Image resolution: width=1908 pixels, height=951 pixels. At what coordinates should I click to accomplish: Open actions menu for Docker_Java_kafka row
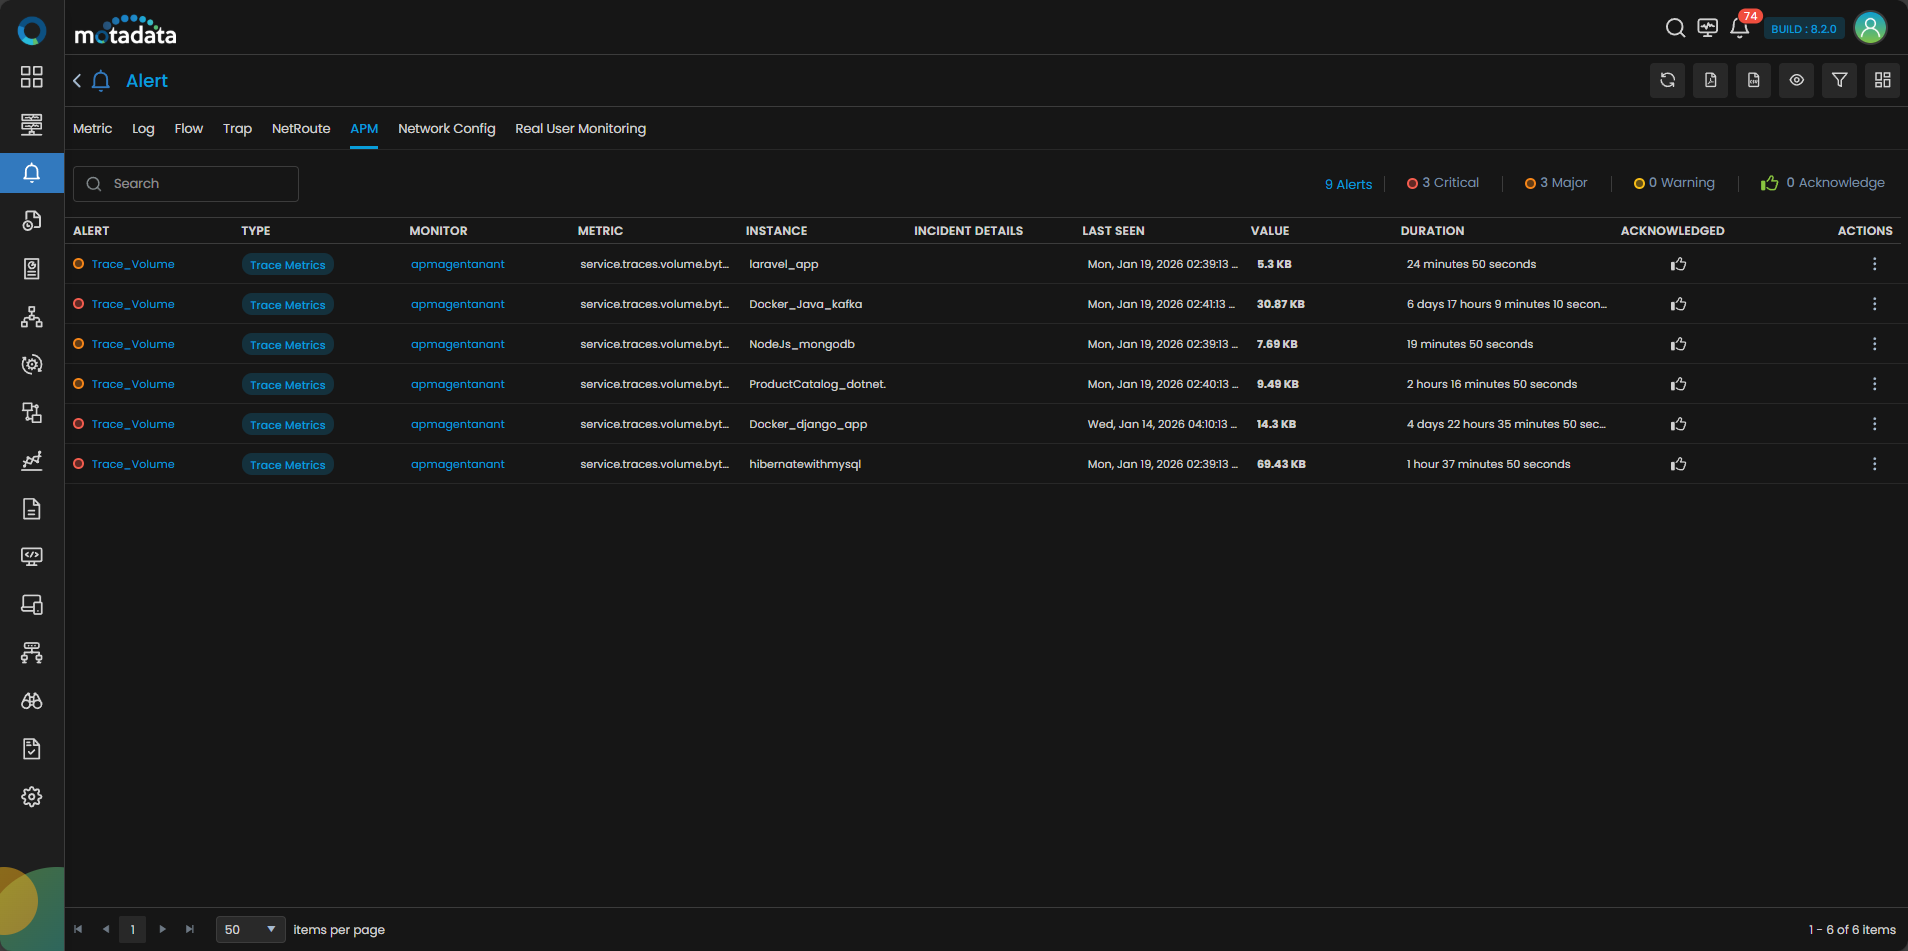[1874, 304]
